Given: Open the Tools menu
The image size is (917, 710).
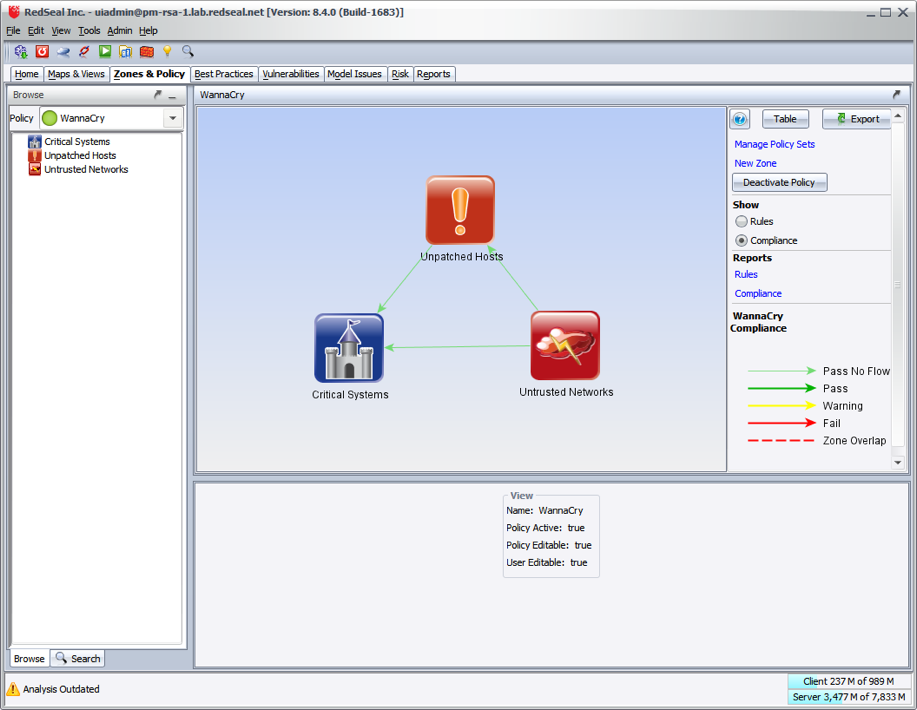Looking at the screenshot, I should [x=89, y=30].
